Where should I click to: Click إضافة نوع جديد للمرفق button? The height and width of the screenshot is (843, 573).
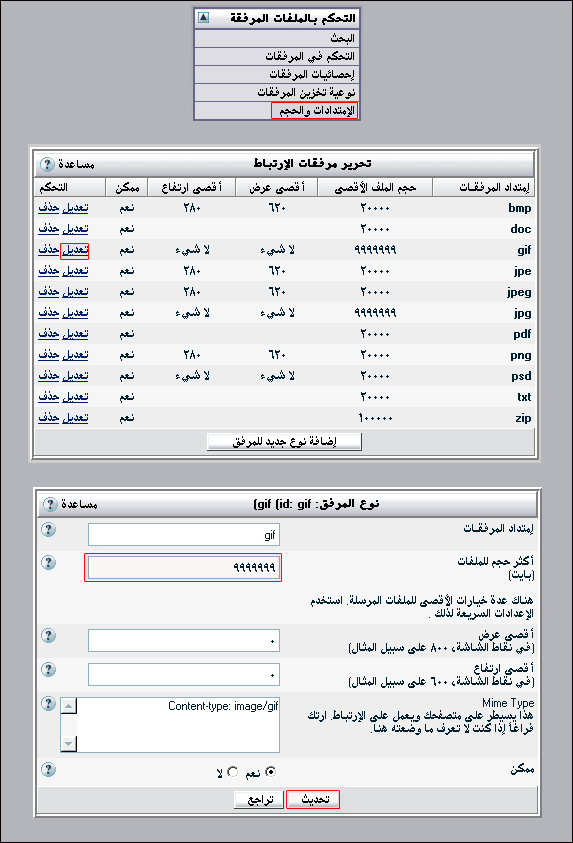click(284, 442)
